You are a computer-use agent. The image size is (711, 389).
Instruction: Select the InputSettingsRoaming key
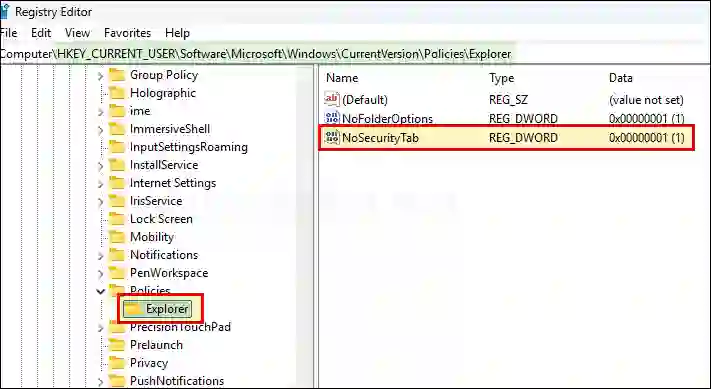[x=189, y=147]
